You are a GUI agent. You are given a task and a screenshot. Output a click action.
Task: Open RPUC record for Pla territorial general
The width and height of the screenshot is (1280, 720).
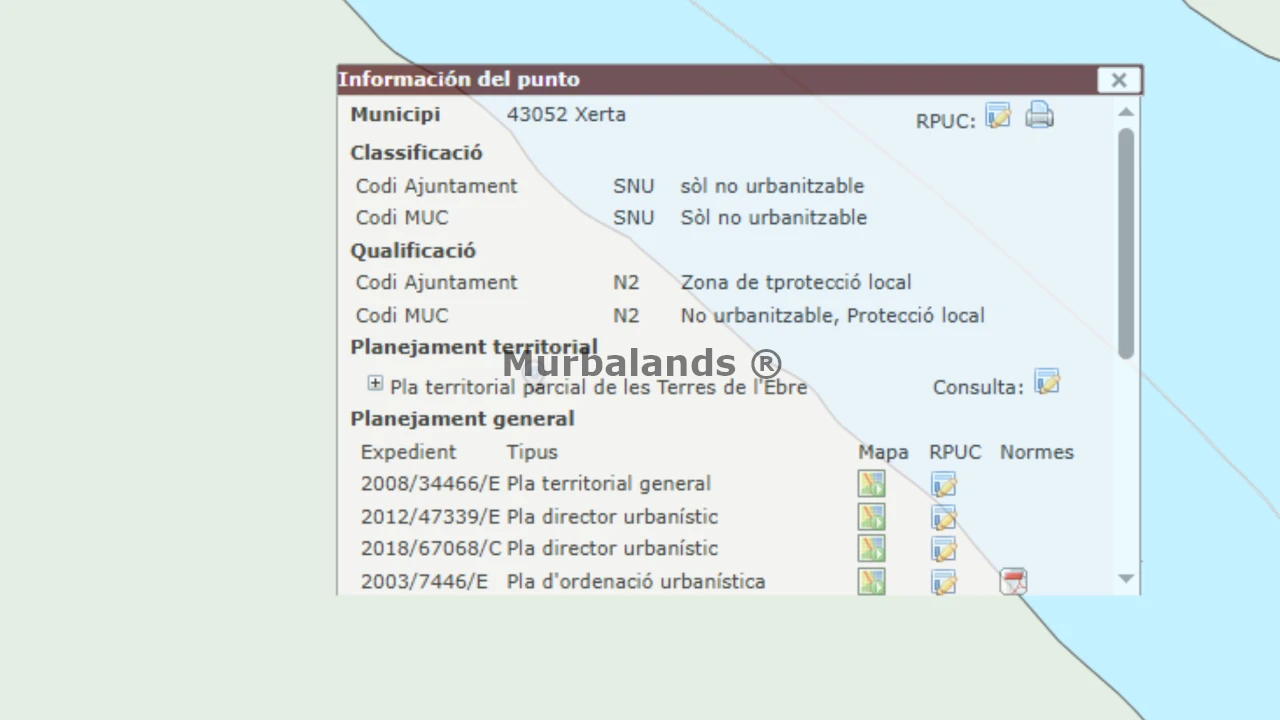pyautogui.click(x=943, y=485)
